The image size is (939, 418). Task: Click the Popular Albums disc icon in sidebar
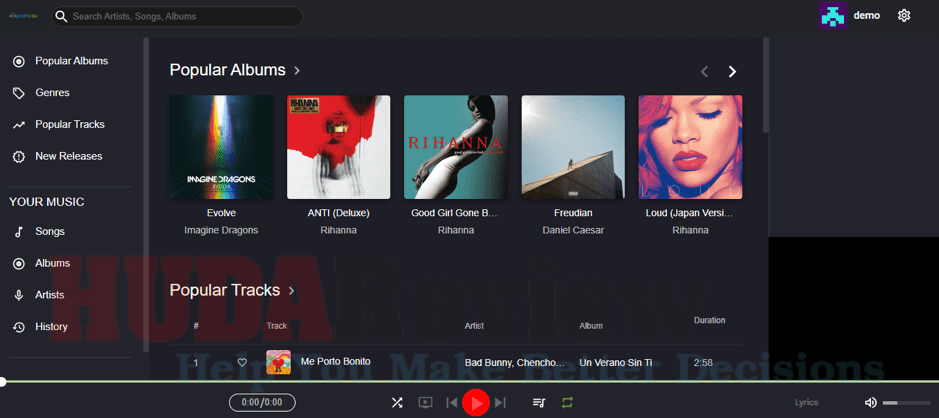click(x=19, y=61)
